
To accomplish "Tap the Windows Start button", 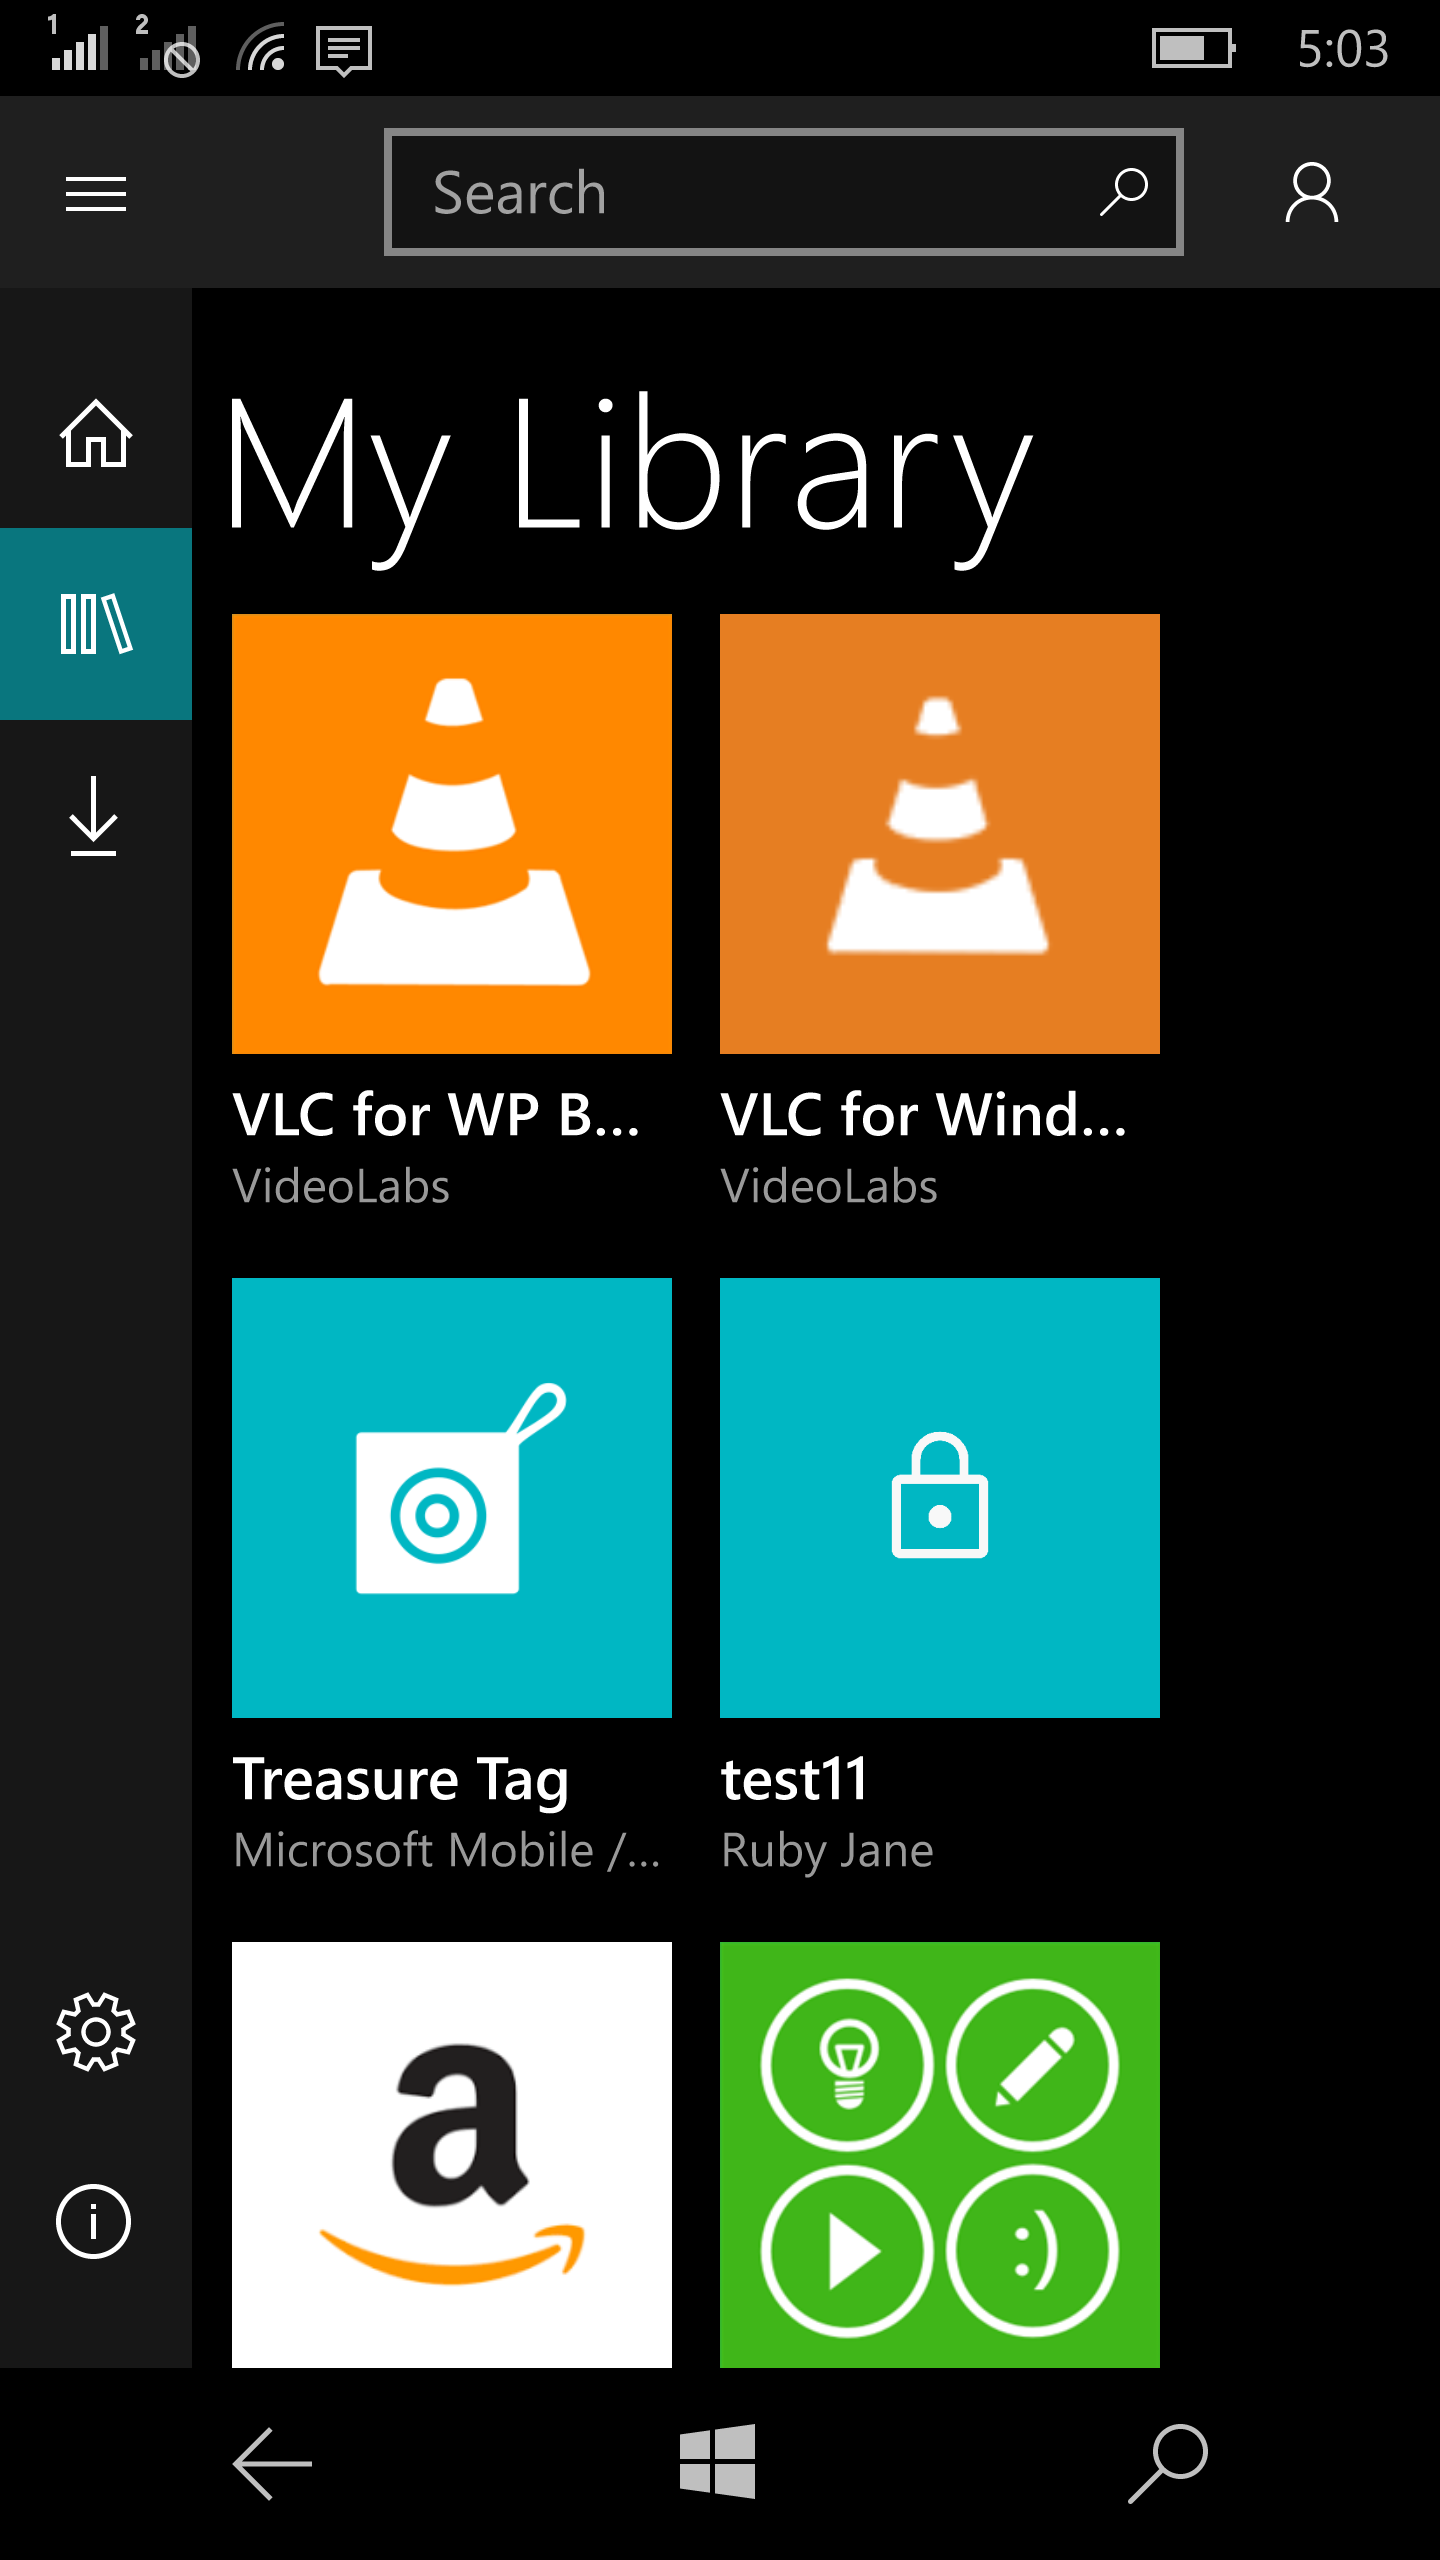I will click(718, 2461).
